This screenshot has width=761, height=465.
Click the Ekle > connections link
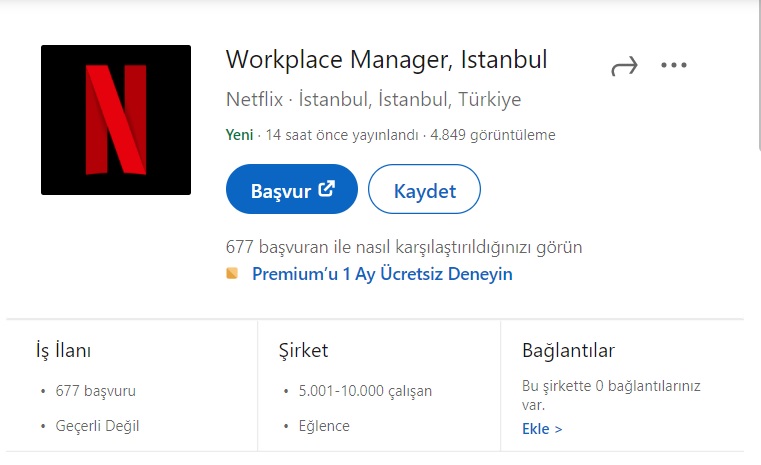pyautogui.click(x=542, y=429)
